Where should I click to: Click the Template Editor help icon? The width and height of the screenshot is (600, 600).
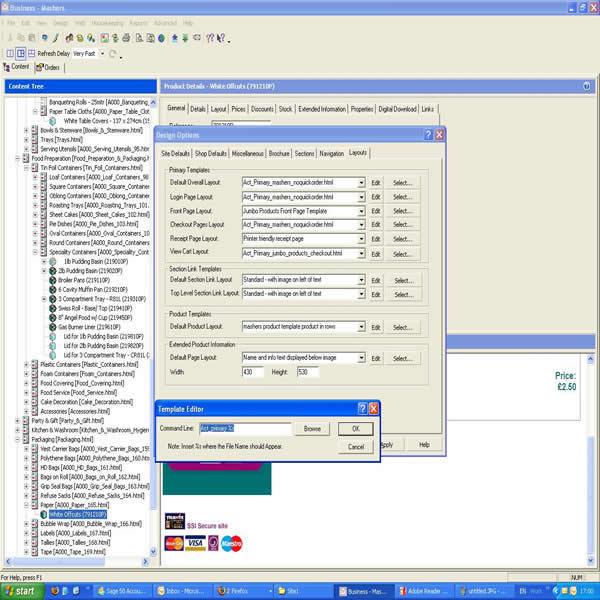pyautogui.click(x=362, y=409)
